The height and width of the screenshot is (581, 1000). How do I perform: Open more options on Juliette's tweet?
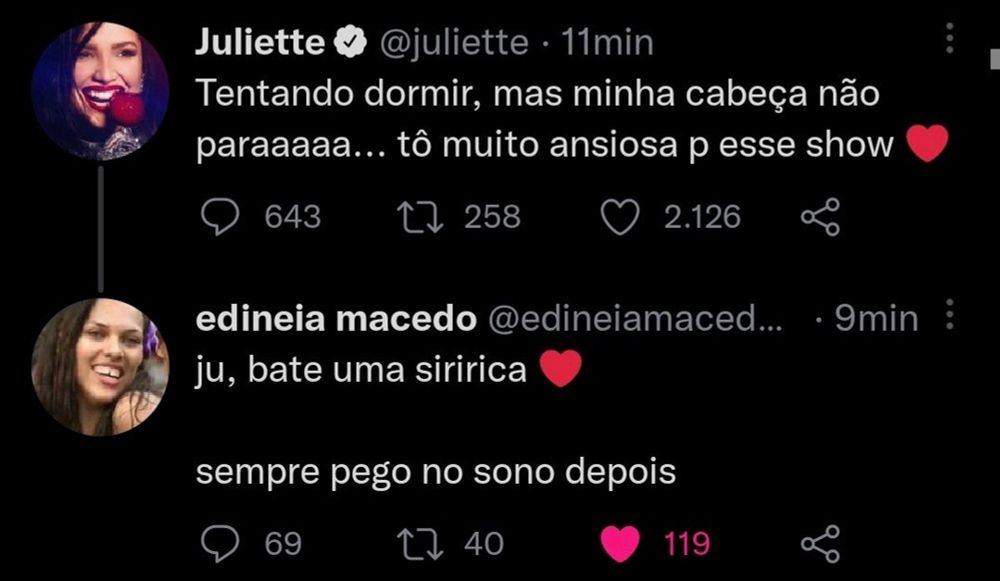pyautogui.click(x=950, y=39)
